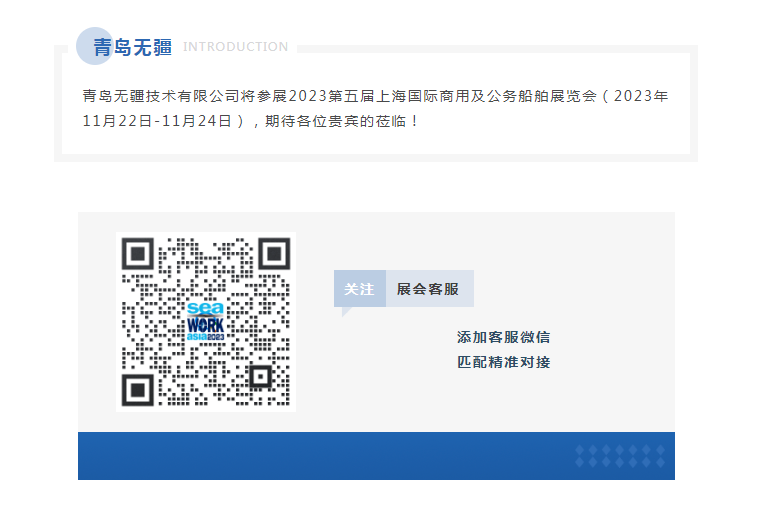Click the paragraph beginning 青岛无疆技术有限公司
784x513 pixels.
coord(376,108)
